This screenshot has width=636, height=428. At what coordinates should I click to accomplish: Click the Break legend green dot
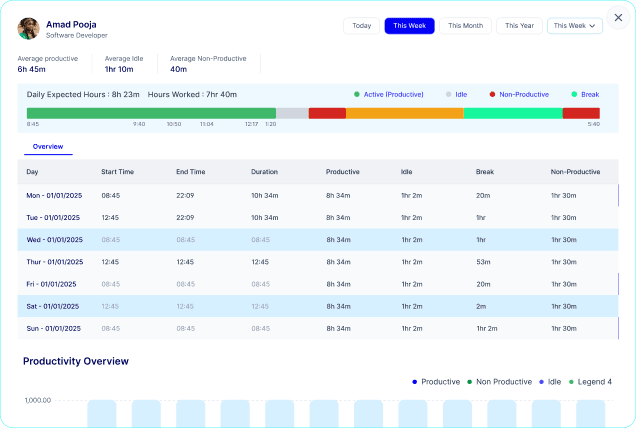click(x=574, y=94)
